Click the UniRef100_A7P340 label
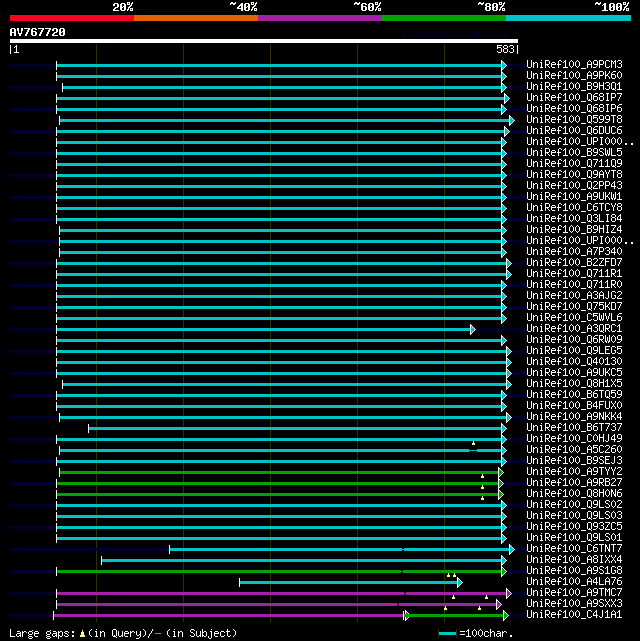The width and height of the screenshot is (640, 641). tap(574, 251)
